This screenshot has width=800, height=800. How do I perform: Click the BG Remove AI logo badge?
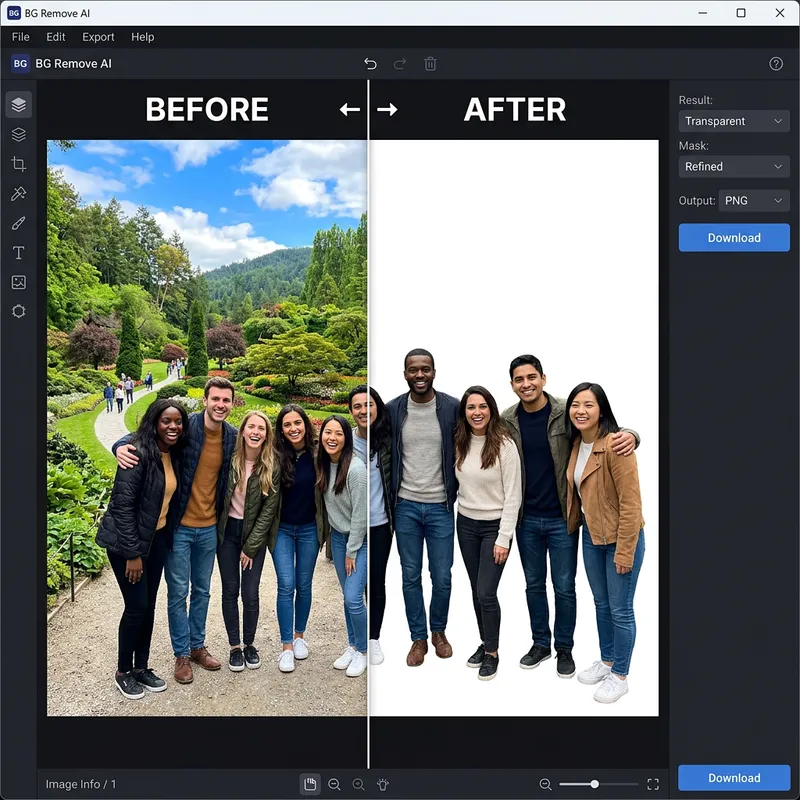pyautogui.click(x=19, y=63)
